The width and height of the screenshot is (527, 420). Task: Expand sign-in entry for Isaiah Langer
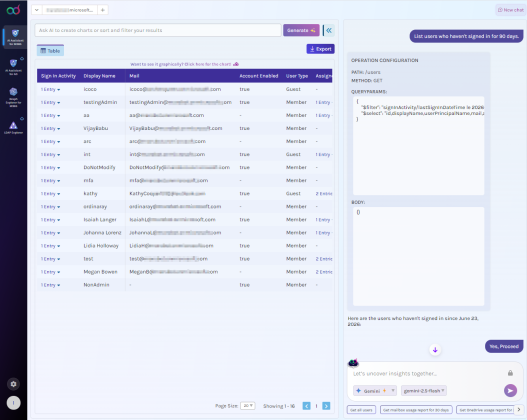(x=50, y=220)
